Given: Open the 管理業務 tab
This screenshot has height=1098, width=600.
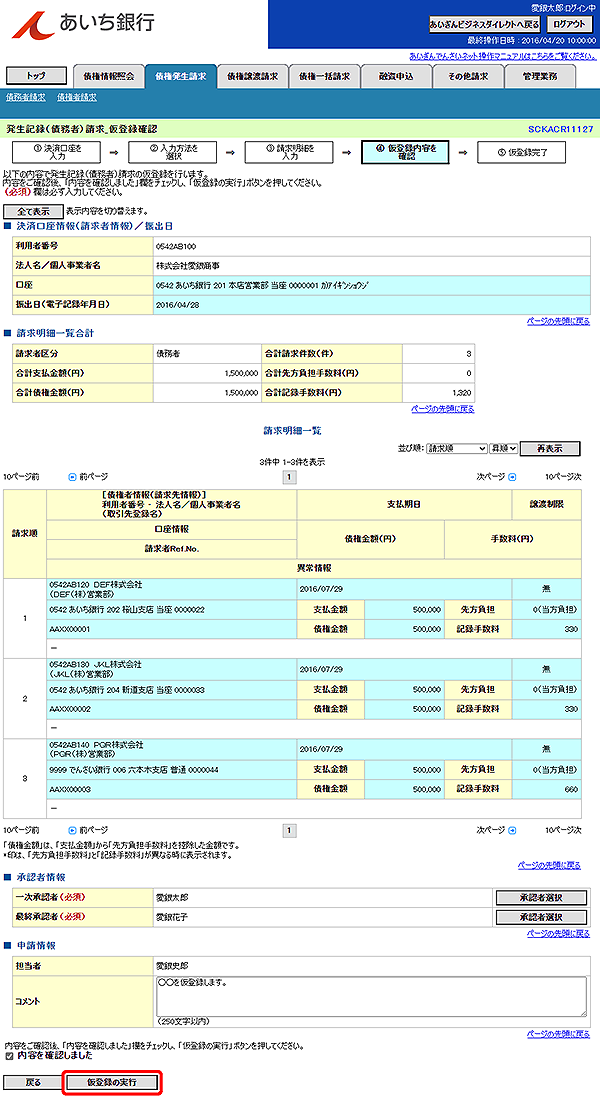Looking at the screenshot, I should (540, 76).
